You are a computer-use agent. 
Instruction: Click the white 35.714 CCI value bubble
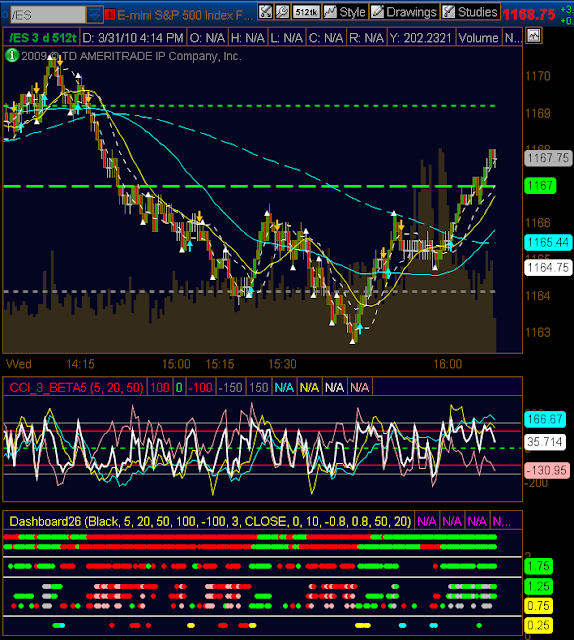pos(545,442)
